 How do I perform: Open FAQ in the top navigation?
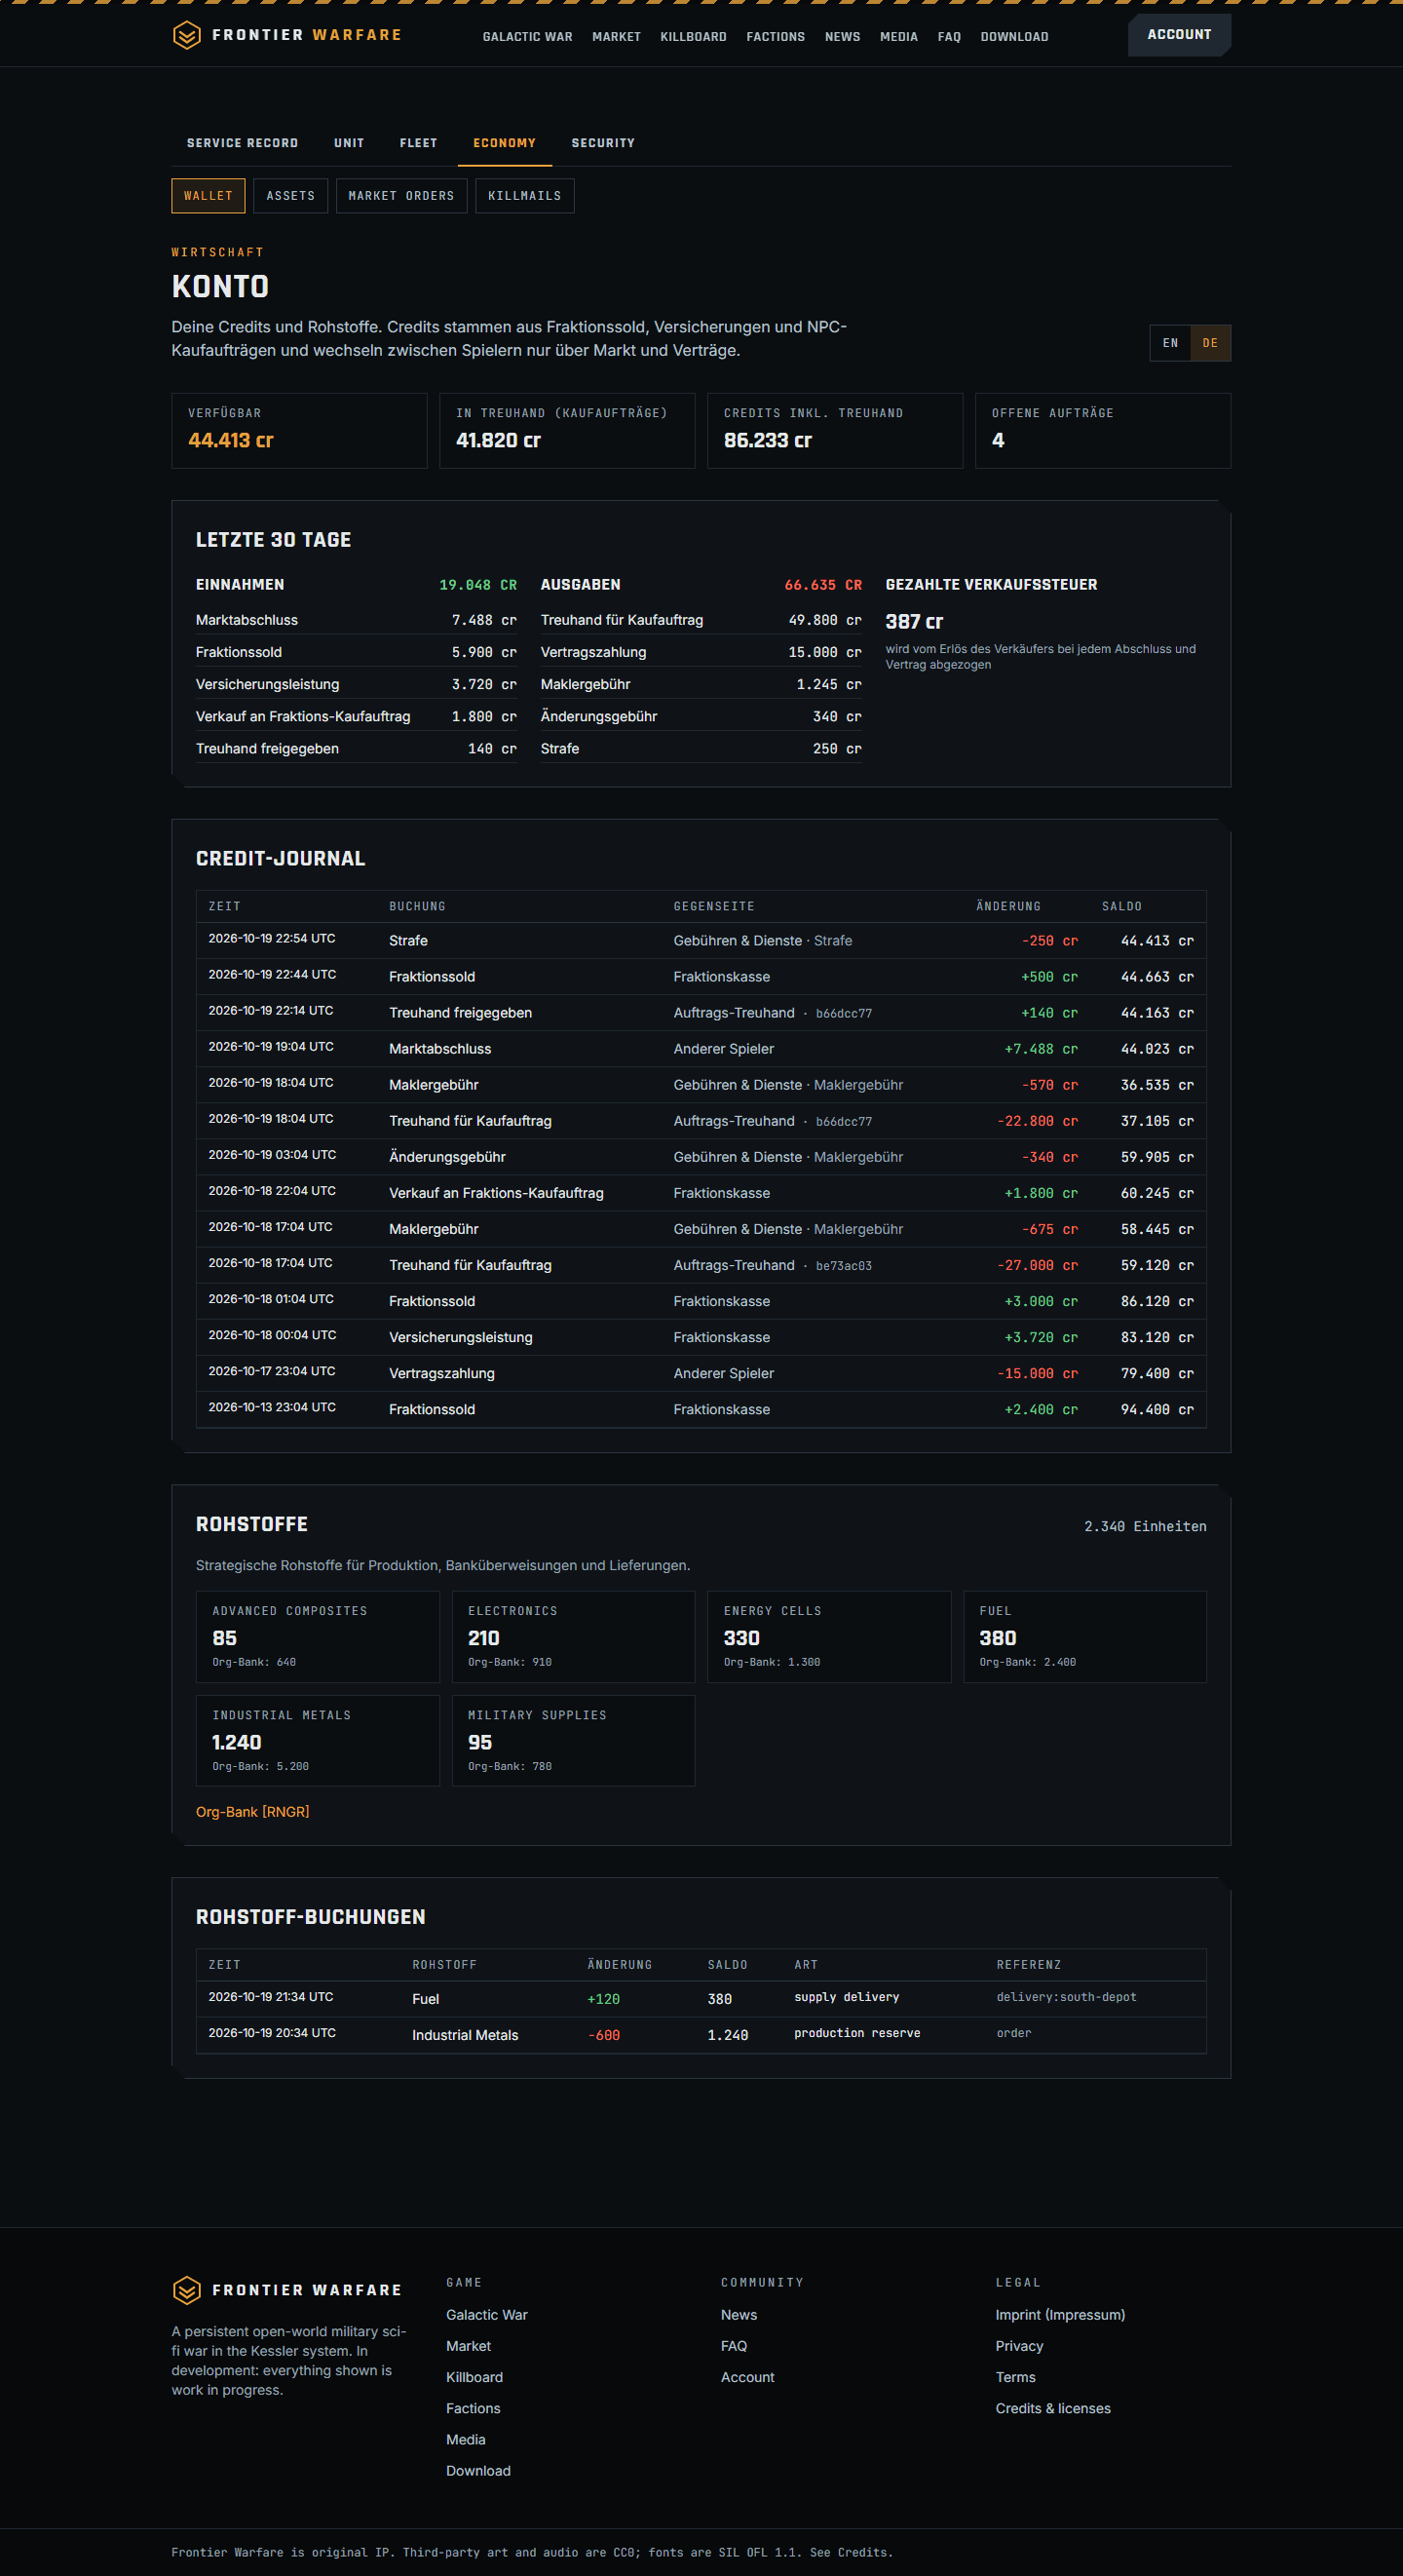click(x=949, y=37)
